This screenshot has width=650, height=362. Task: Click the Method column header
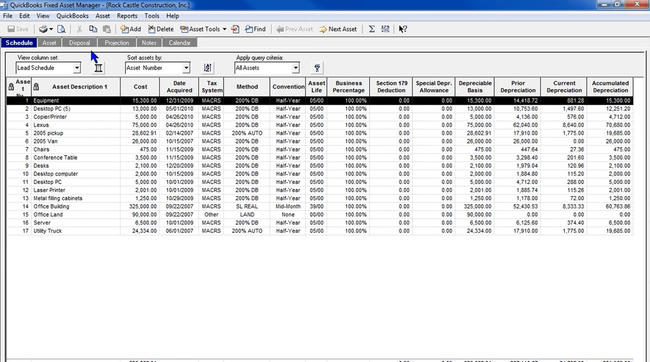click(247, 87)
